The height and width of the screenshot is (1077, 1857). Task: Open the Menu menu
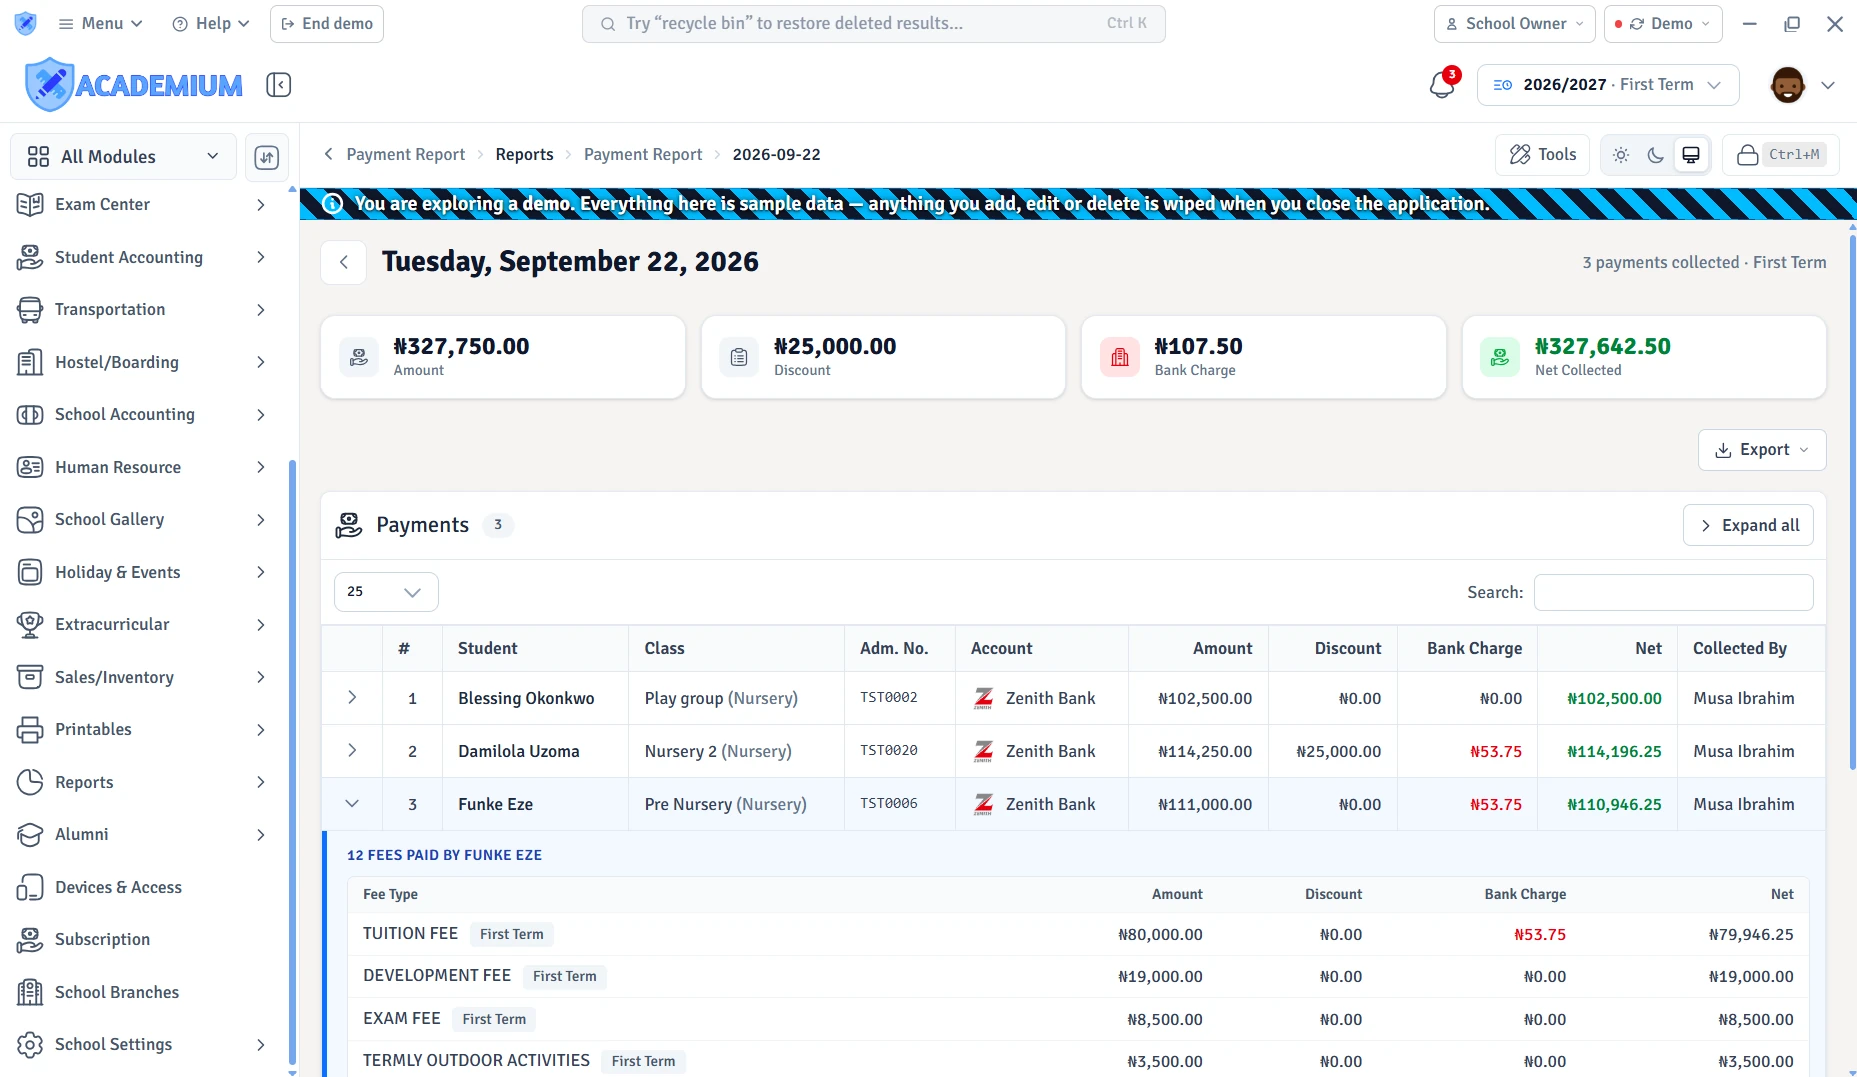tap(100, 24)
